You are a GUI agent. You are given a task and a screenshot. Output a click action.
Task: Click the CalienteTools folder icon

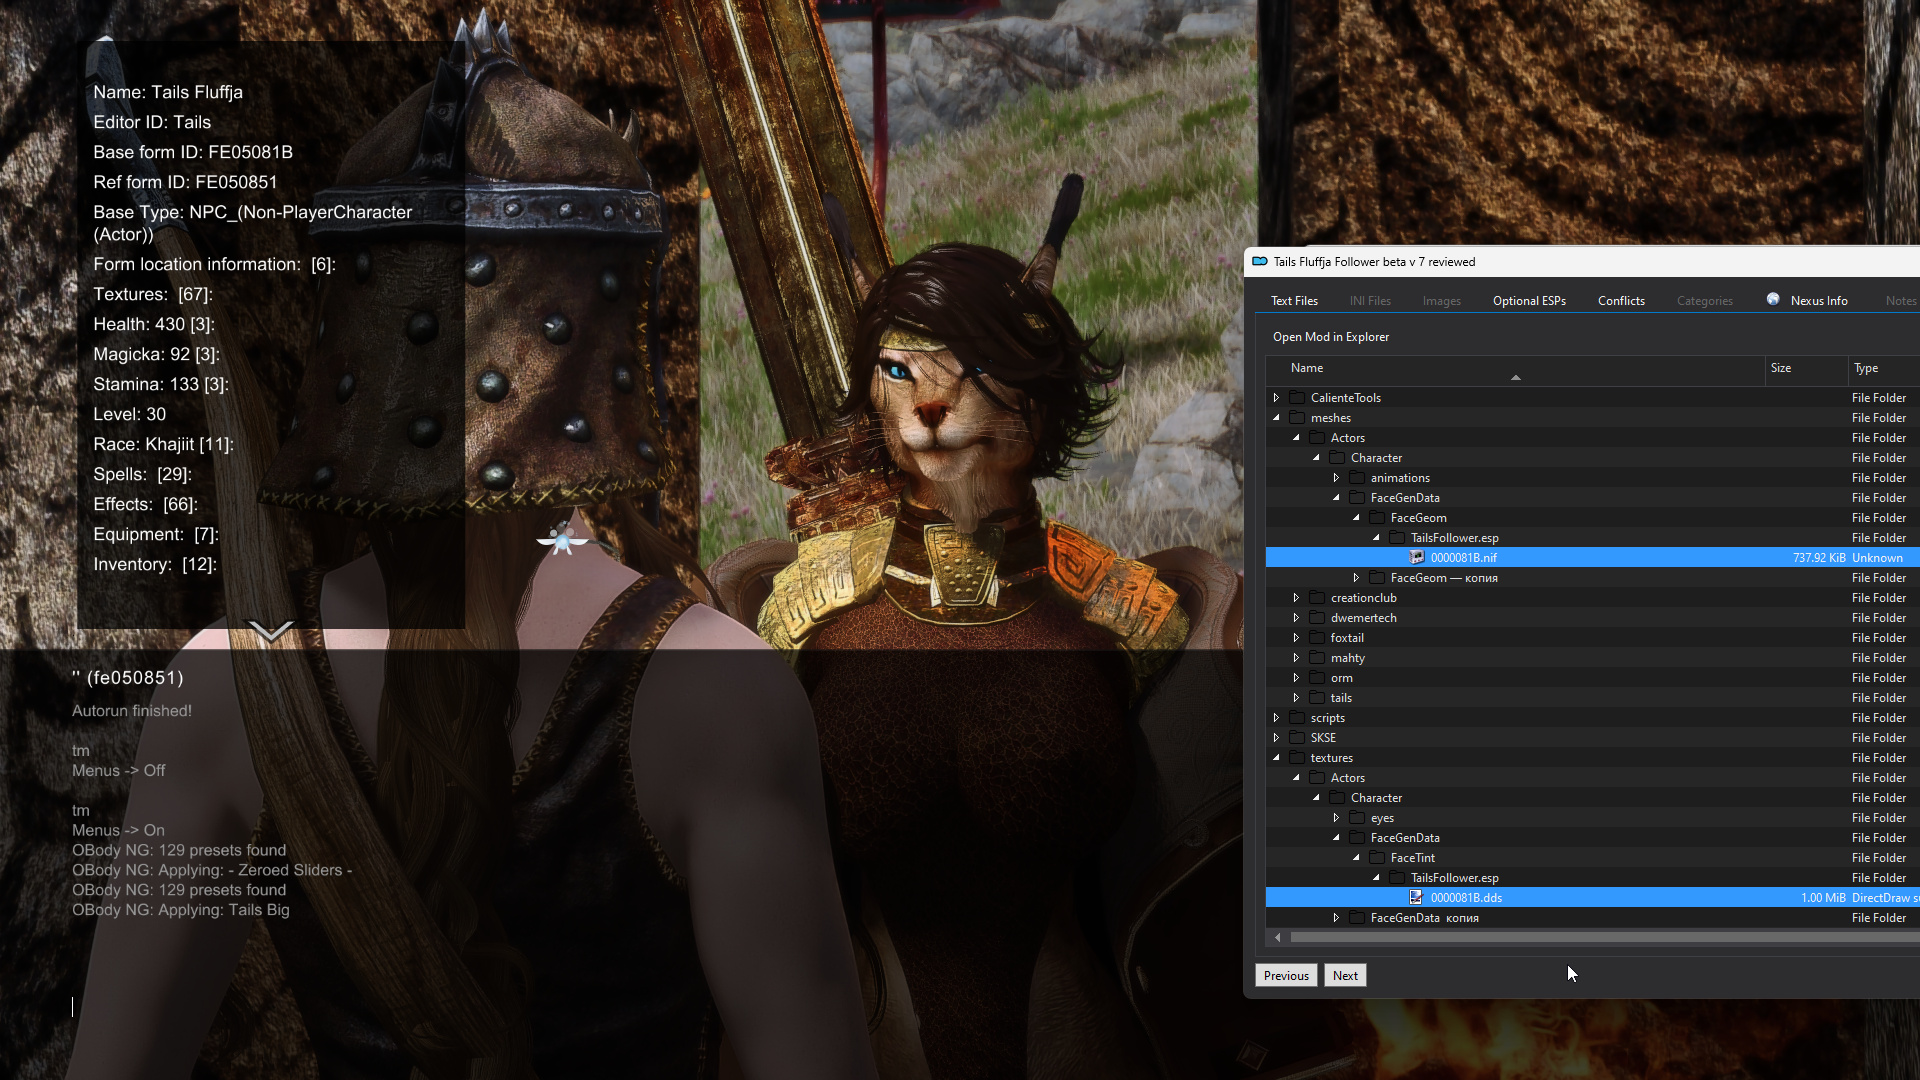coord(1297,398)
